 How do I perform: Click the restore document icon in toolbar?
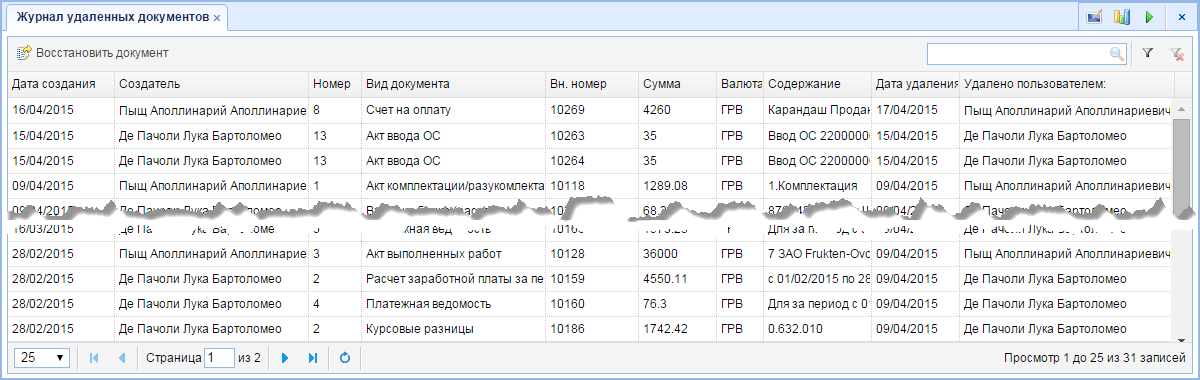coord(23,53)
